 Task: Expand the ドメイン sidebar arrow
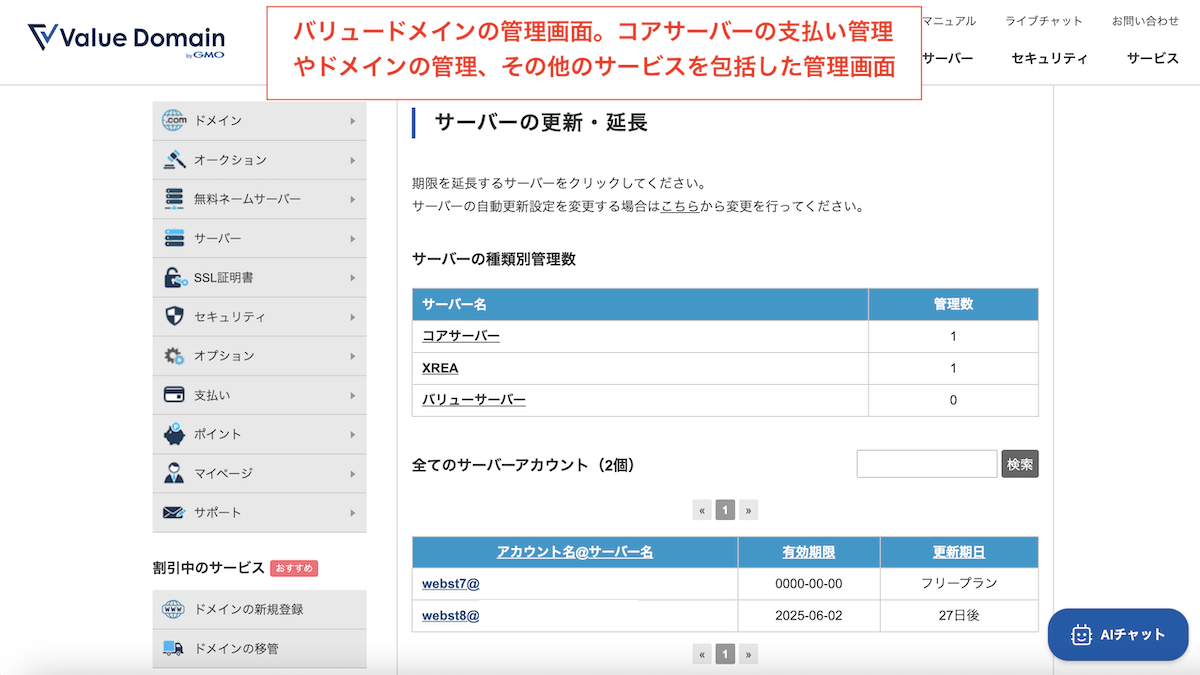coord(353,121)
